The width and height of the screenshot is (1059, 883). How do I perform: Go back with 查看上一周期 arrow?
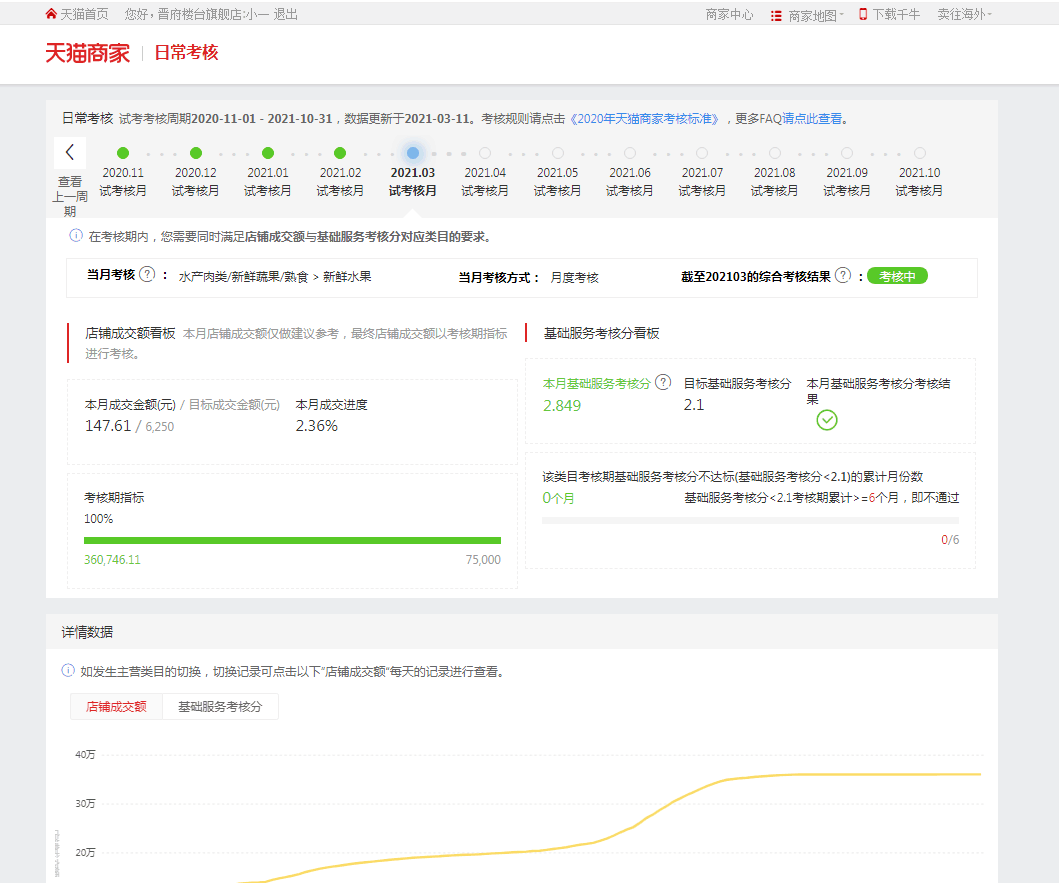click(70, 153)
